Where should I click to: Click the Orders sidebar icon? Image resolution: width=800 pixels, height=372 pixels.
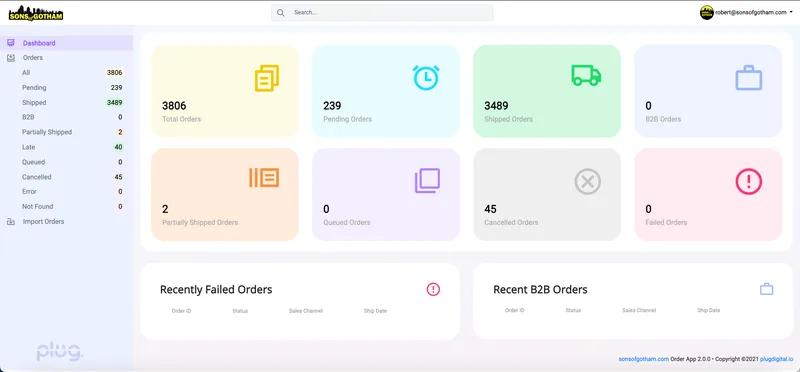click(11, 58)
